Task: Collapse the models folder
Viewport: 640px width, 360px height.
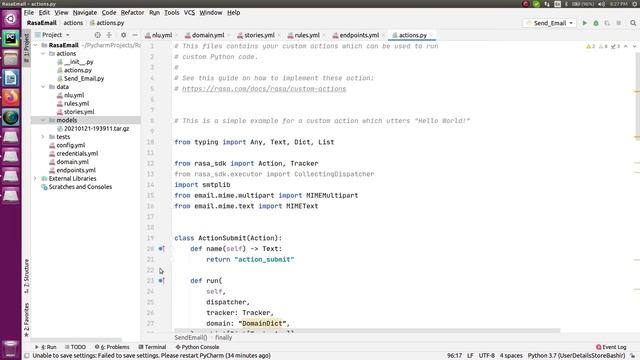Action: point(43,120)
